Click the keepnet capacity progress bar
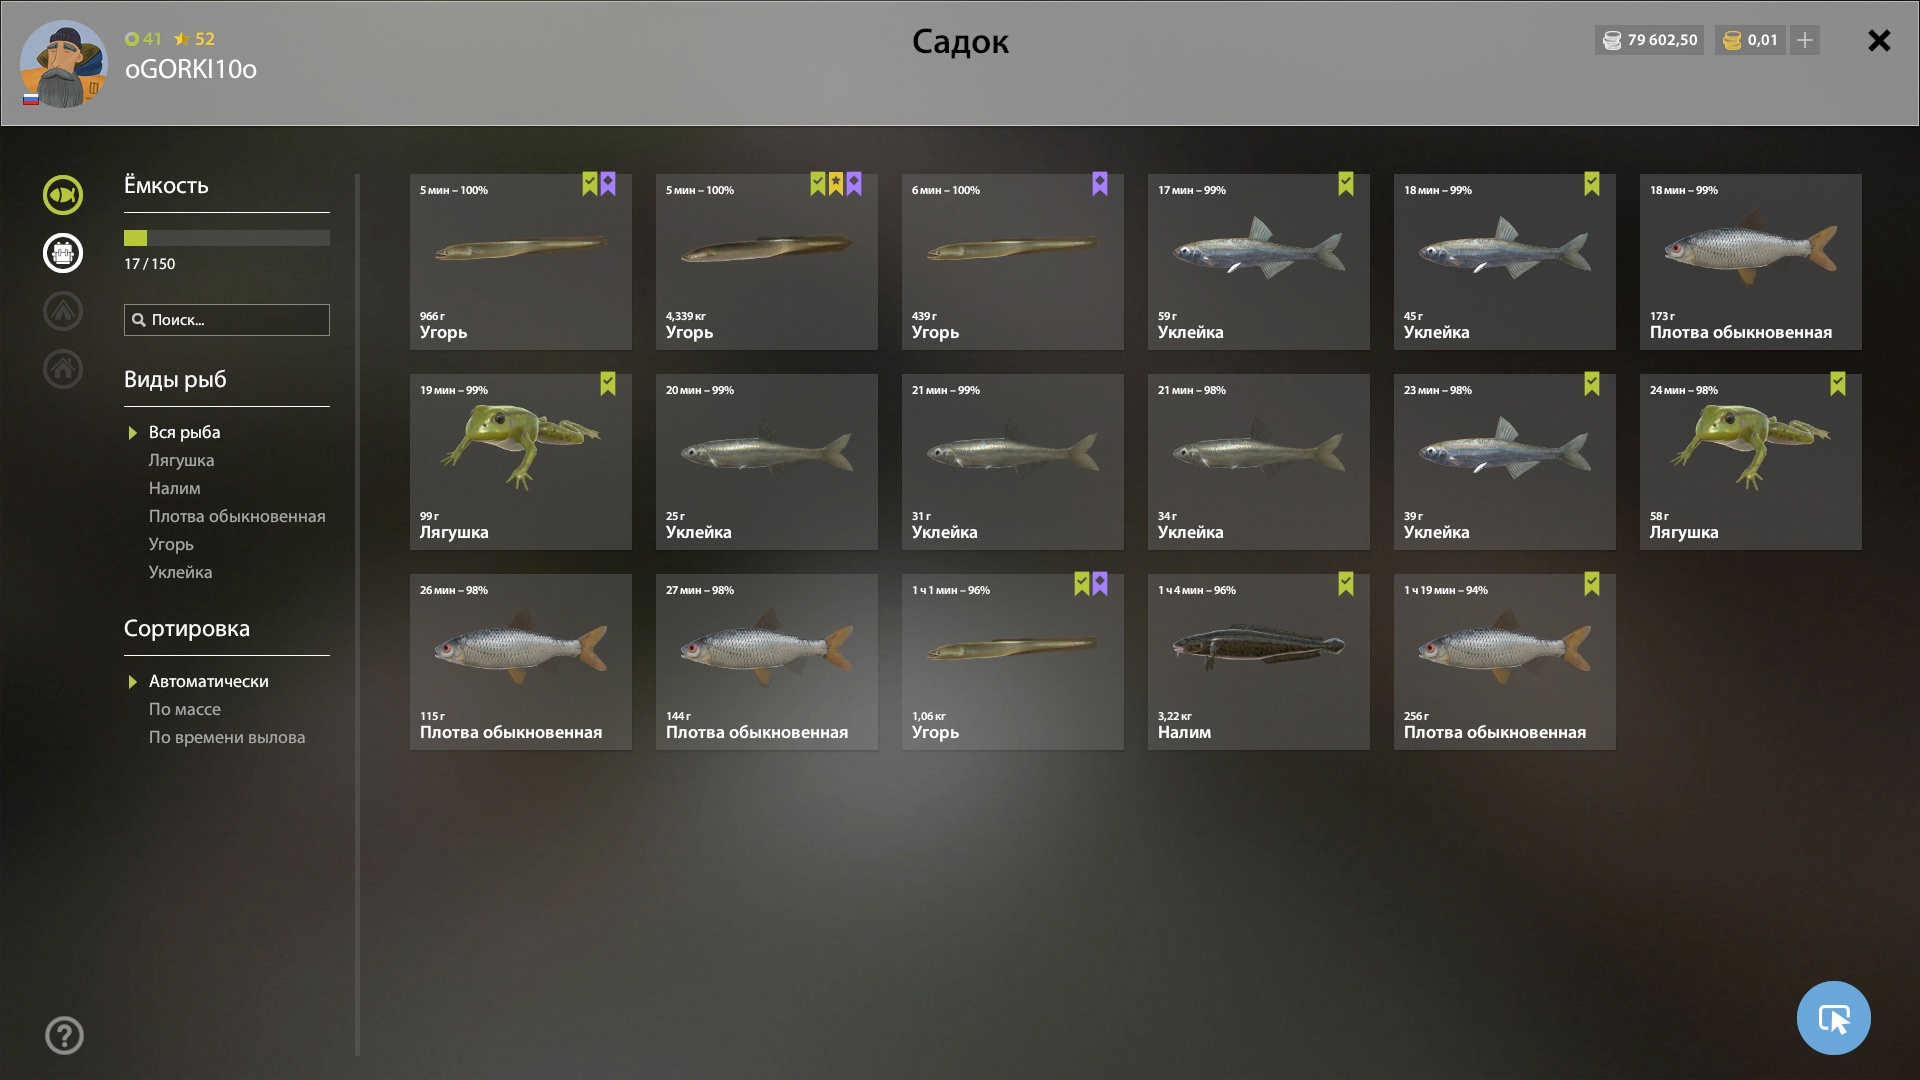Image resolution: width=1920 pixels, height=1080 pixels. [227, 238]
